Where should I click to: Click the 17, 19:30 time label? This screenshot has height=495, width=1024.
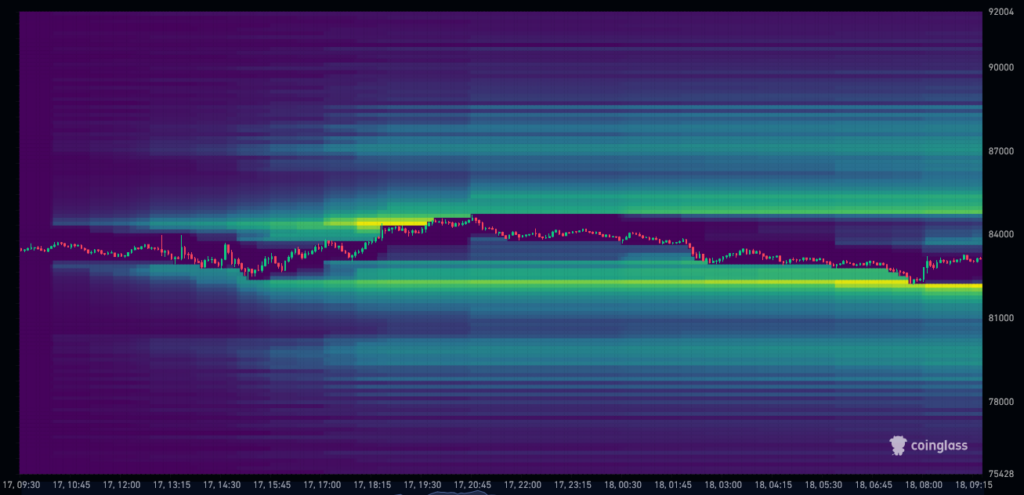tap(423, 485)
